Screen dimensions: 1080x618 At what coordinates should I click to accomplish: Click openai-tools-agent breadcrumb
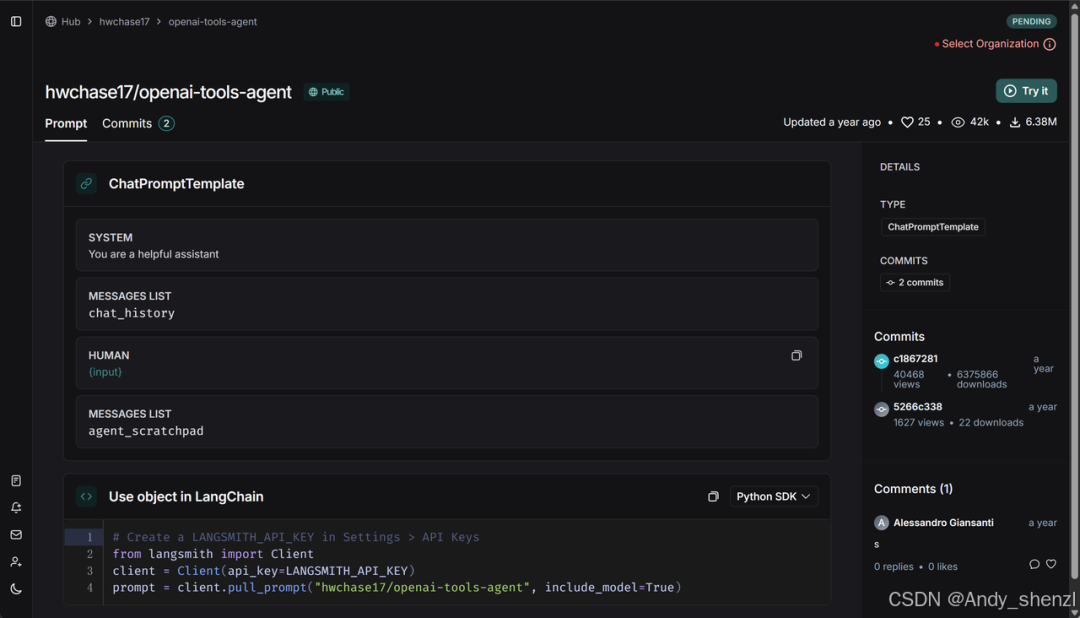(212, 21)
